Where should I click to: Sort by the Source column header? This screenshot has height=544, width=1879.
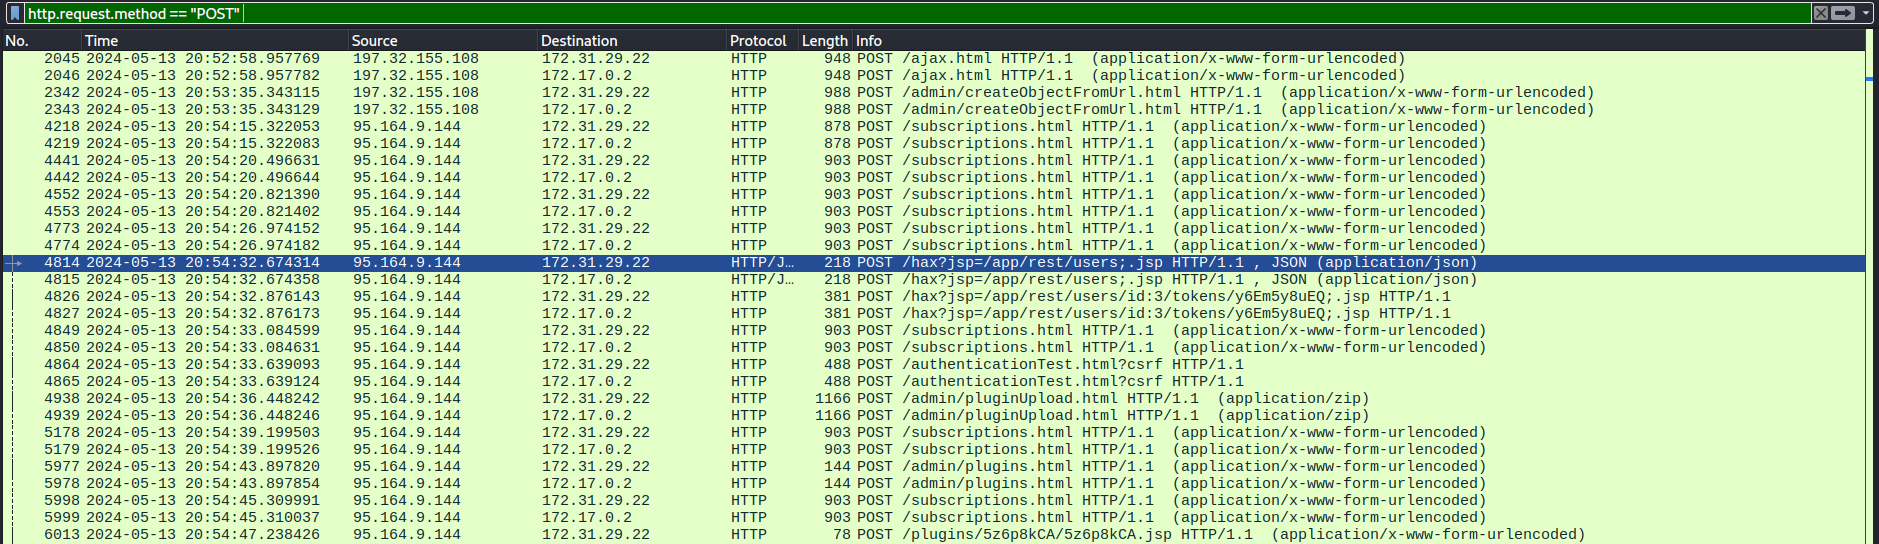(x=442, y=41)
